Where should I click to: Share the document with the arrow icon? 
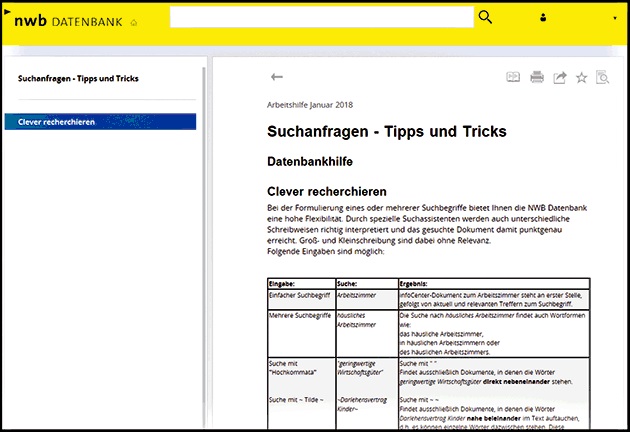click(560, 77)
